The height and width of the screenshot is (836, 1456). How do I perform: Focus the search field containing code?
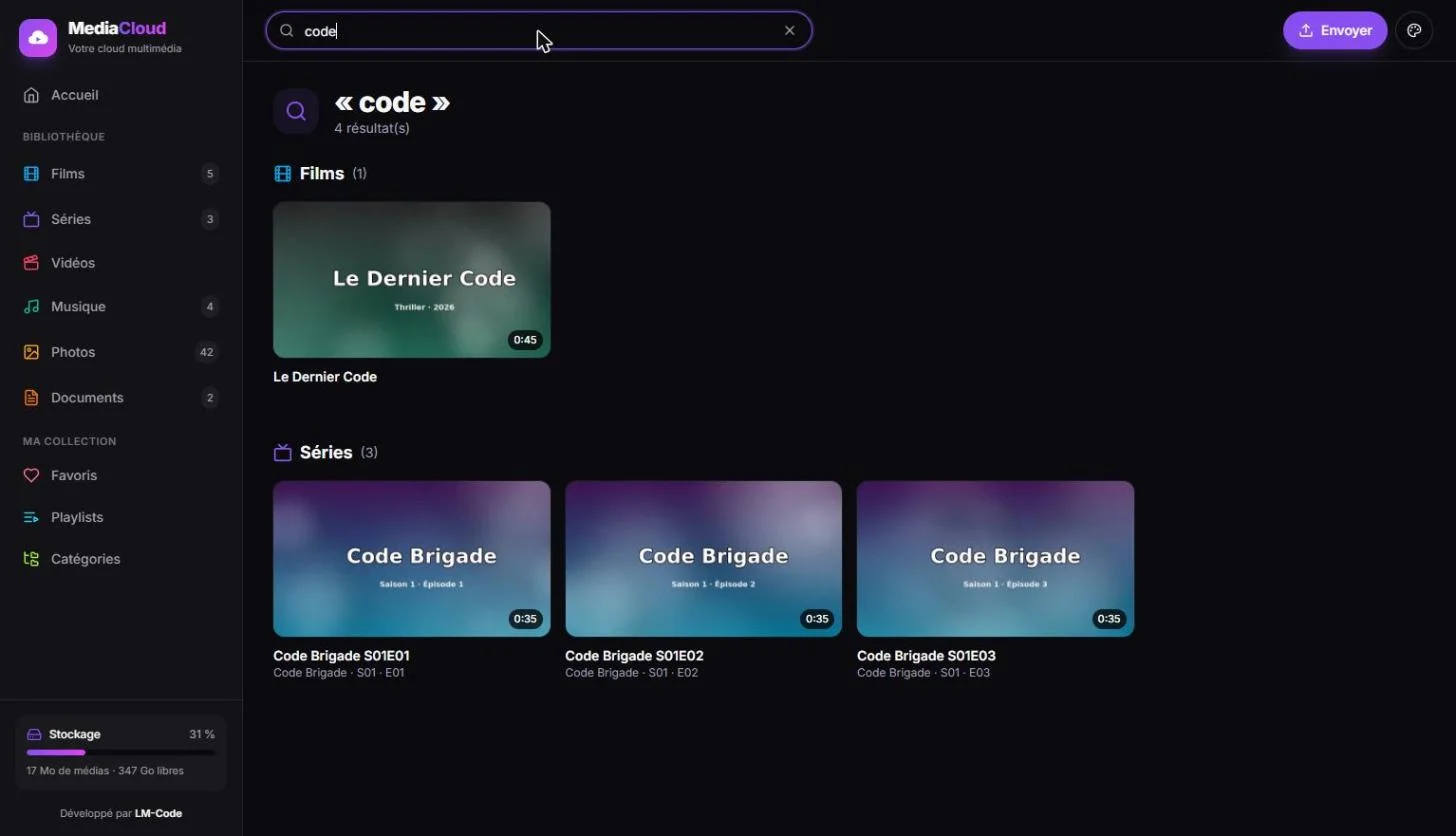[539, 31]
